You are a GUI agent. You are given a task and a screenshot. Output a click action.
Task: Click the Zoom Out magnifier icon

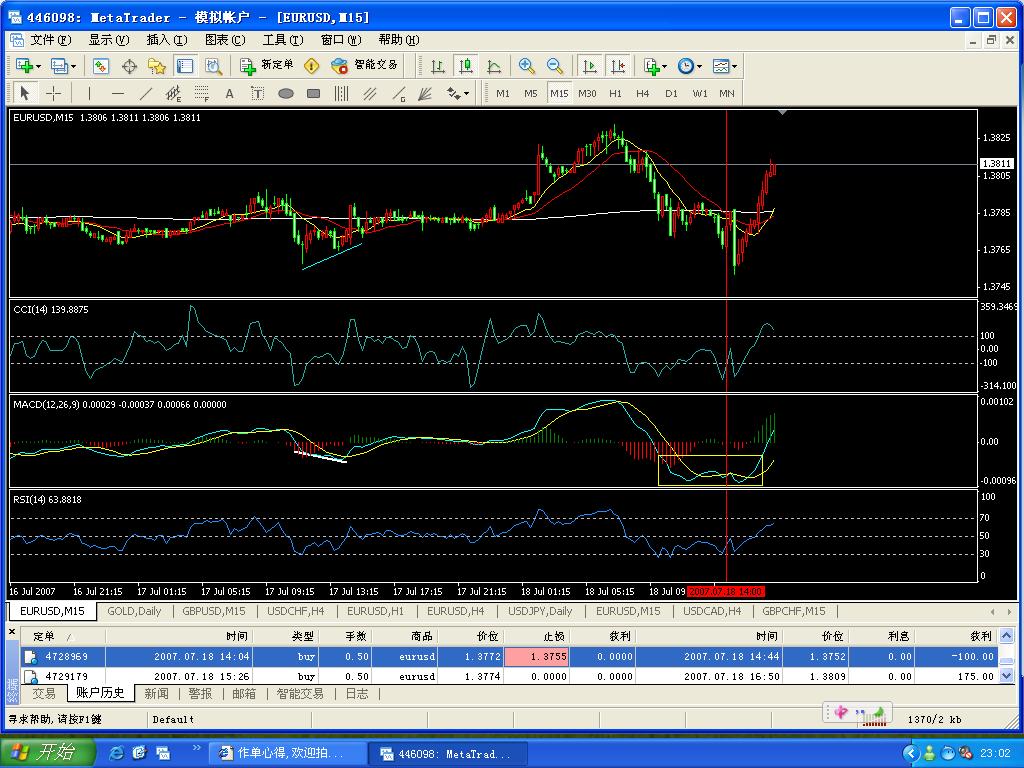click(x=554, y=66)
